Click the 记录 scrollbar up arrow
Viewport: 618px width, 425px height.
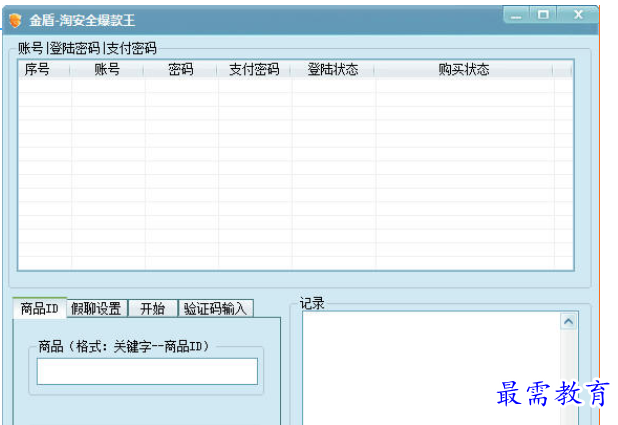click(x=568, y=322)
